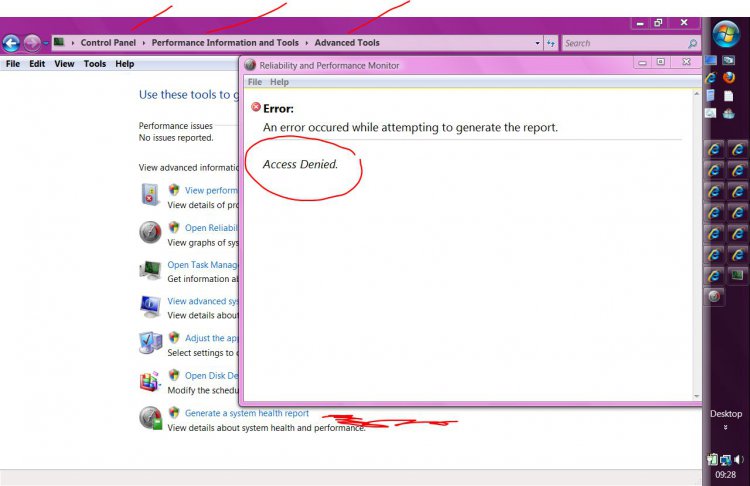Open the Control Panel File menu
Screen dimensions: 750x486
(13, 64)
